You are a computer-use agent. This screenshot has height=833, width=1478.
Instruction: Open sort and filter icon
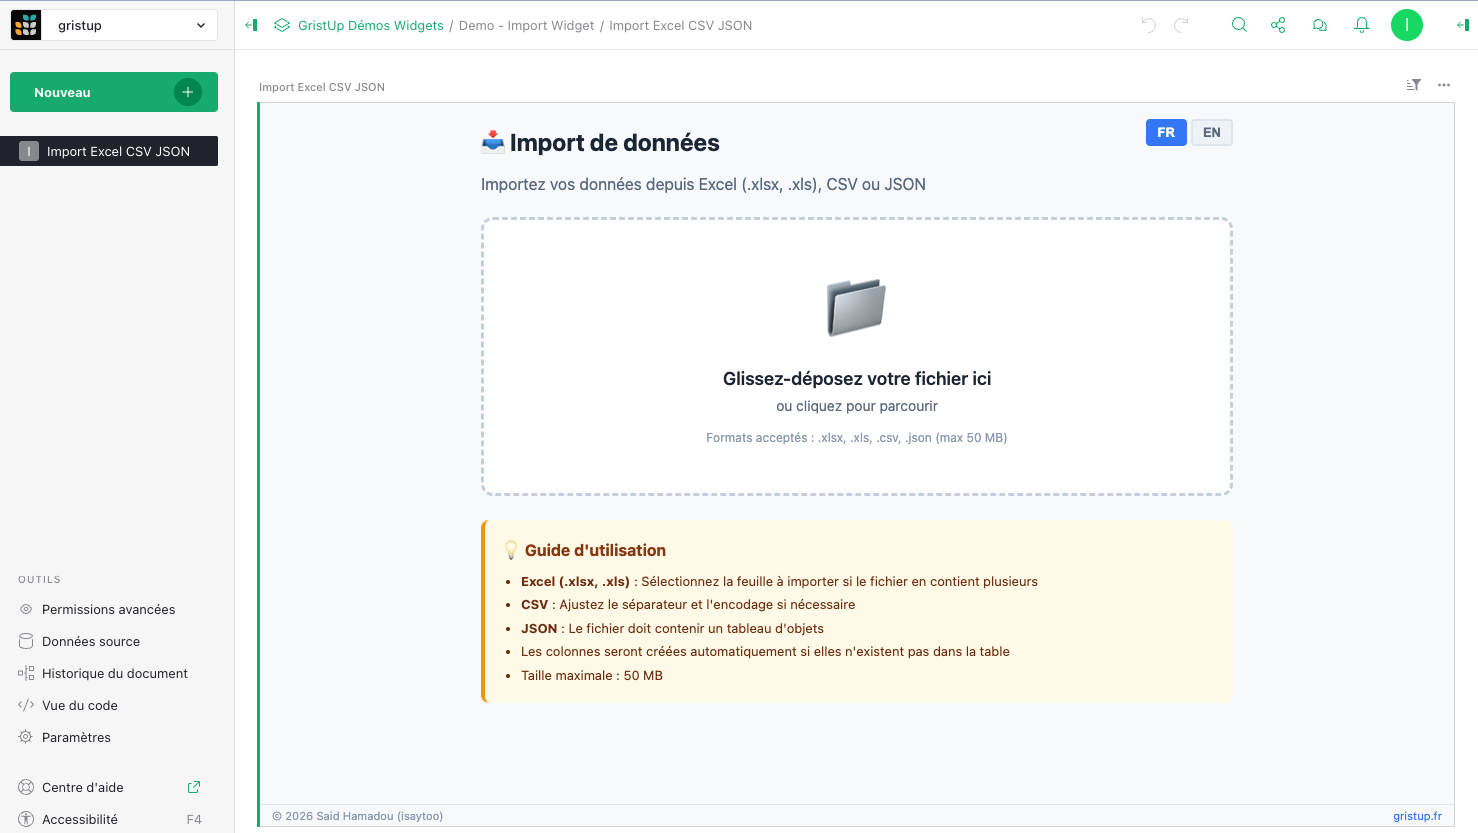[x=1413, y=85]
